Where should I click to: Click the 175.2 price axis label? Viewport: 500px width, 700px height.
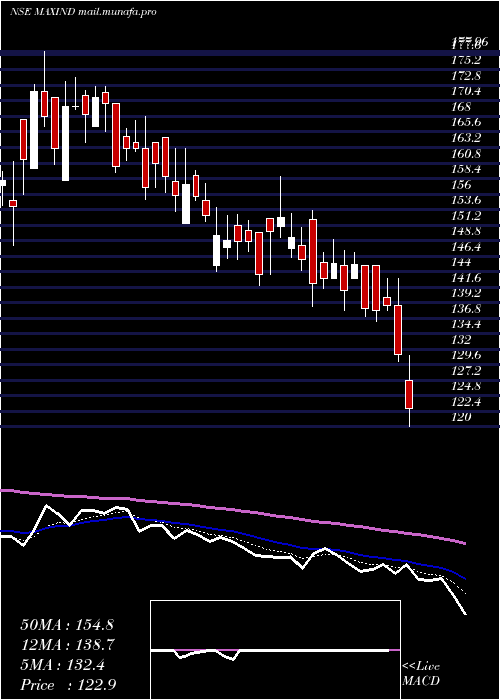(465, 60)
